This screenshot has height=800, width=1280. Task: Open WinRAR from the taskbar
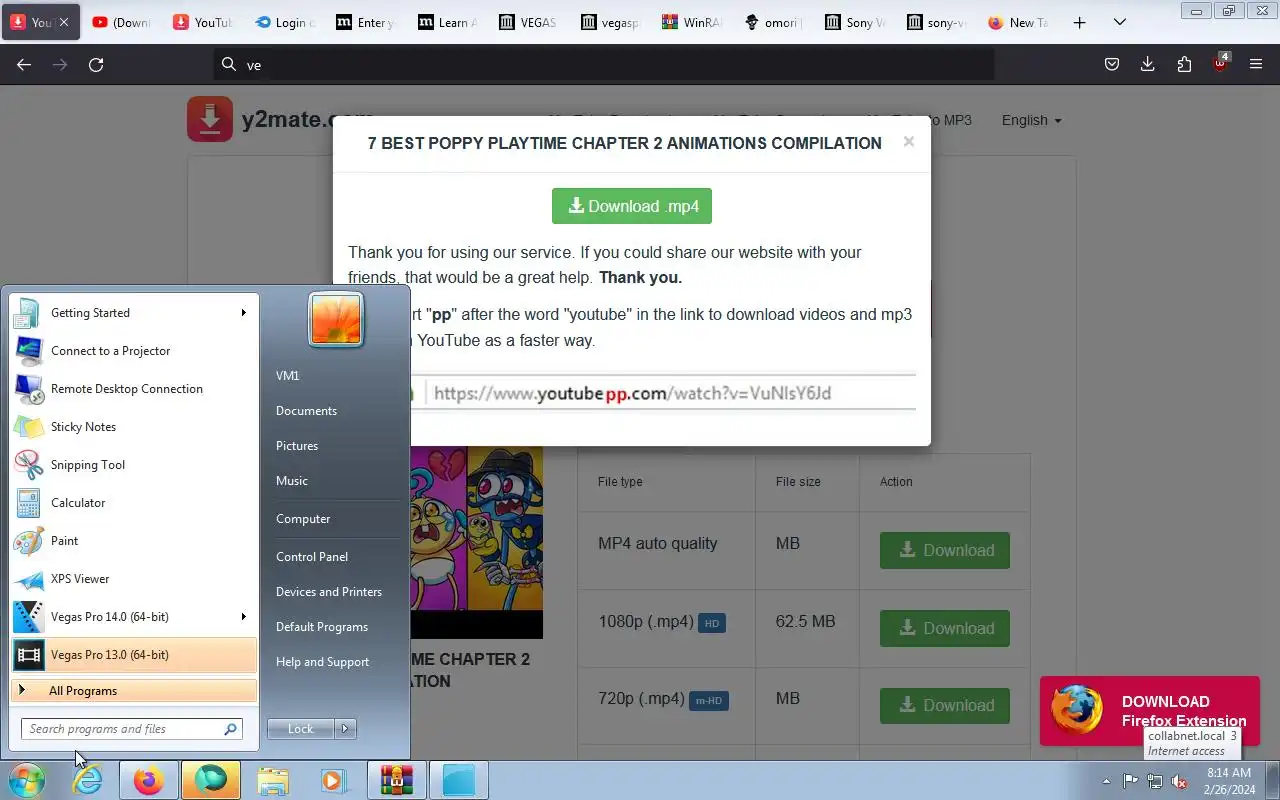(397, 780)
